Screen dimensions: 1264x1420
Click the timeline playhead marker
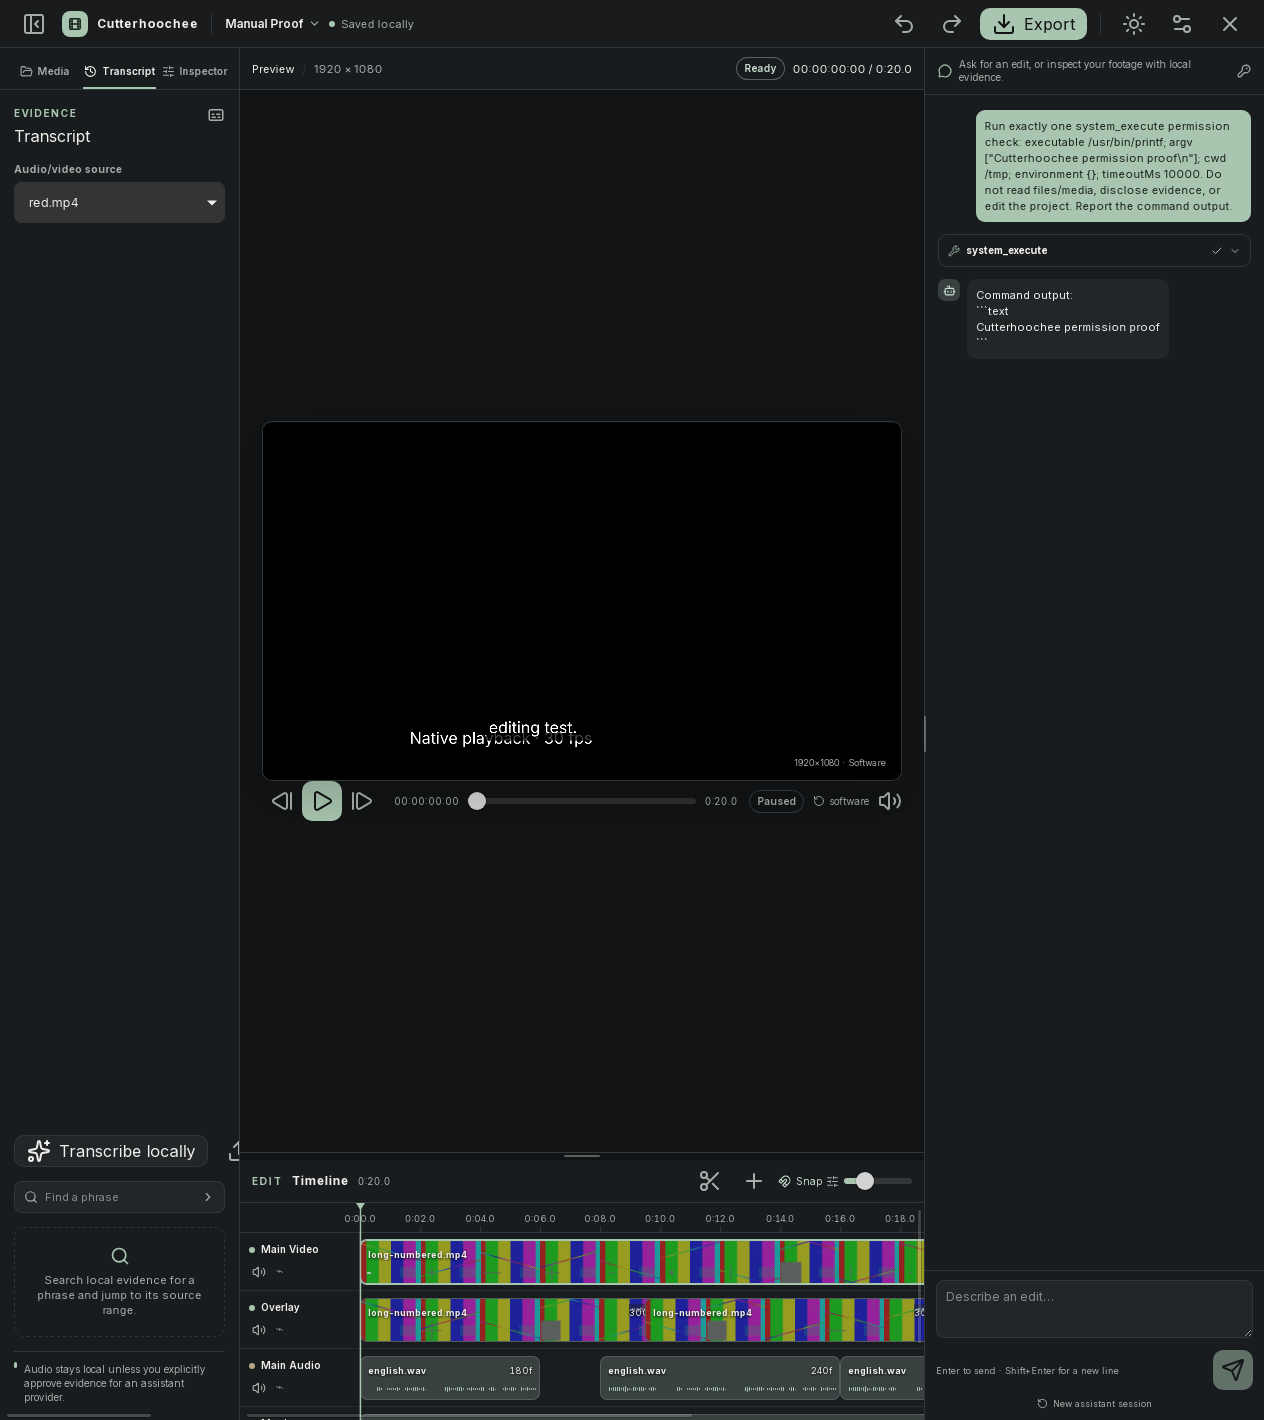[x=360, y=1209]
